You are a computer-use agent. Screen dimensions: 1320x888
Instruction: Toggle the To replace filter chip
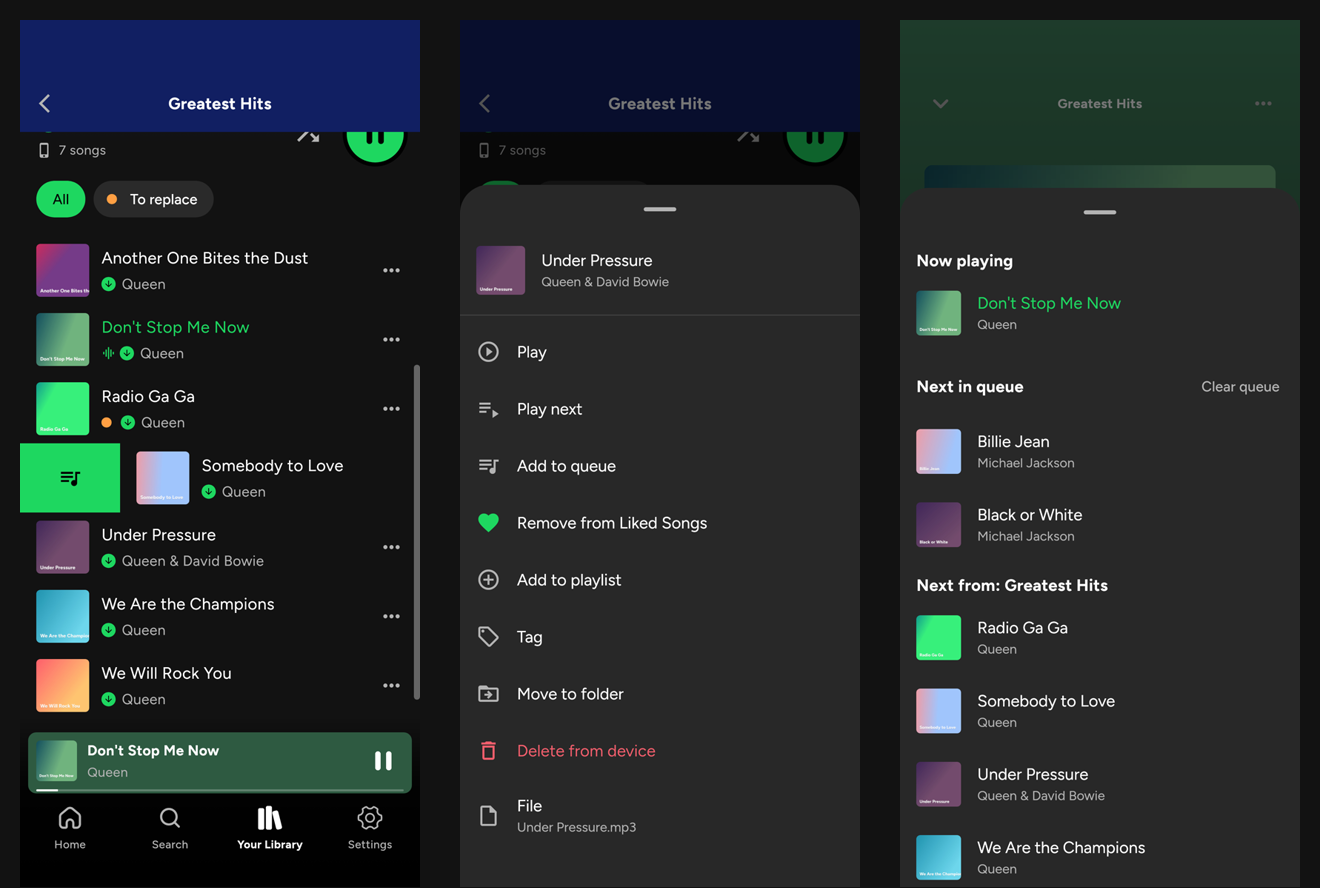click(153, 199)
